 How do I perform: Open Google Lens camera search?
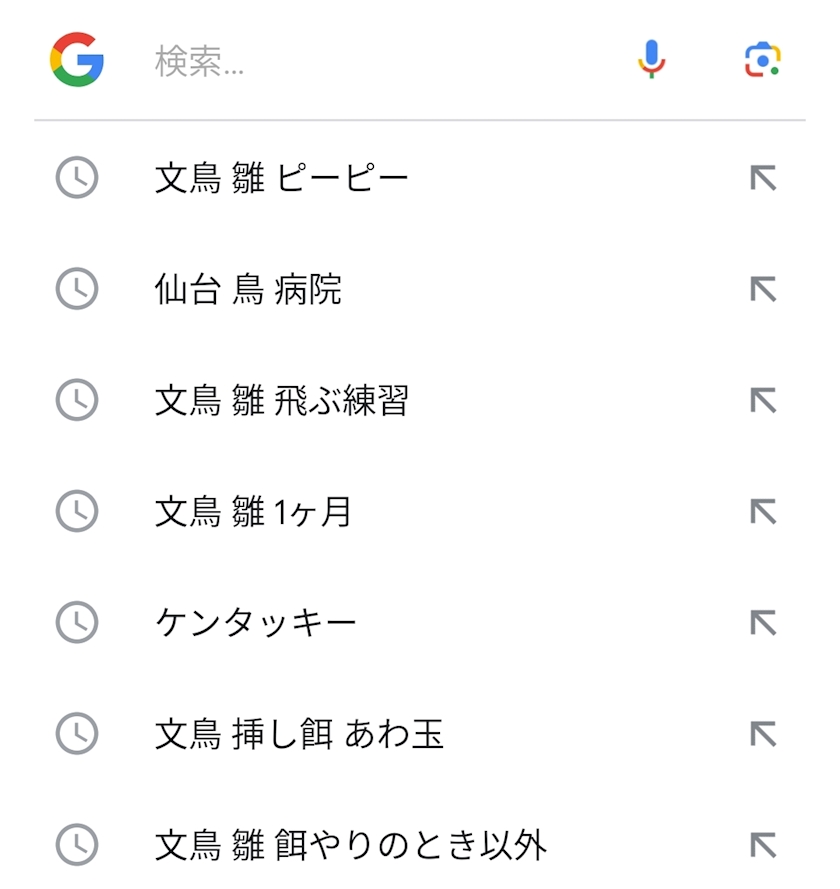(762, 59)
